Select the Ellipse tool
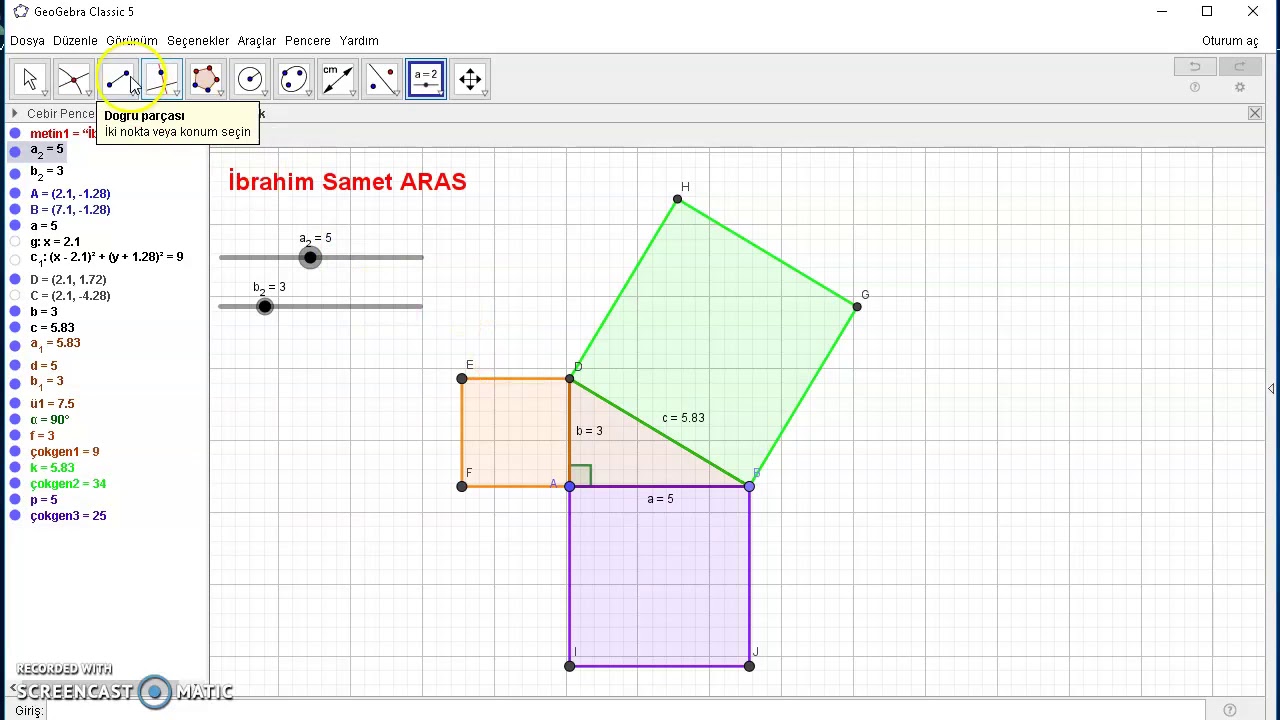 click(x=293, y=79)
